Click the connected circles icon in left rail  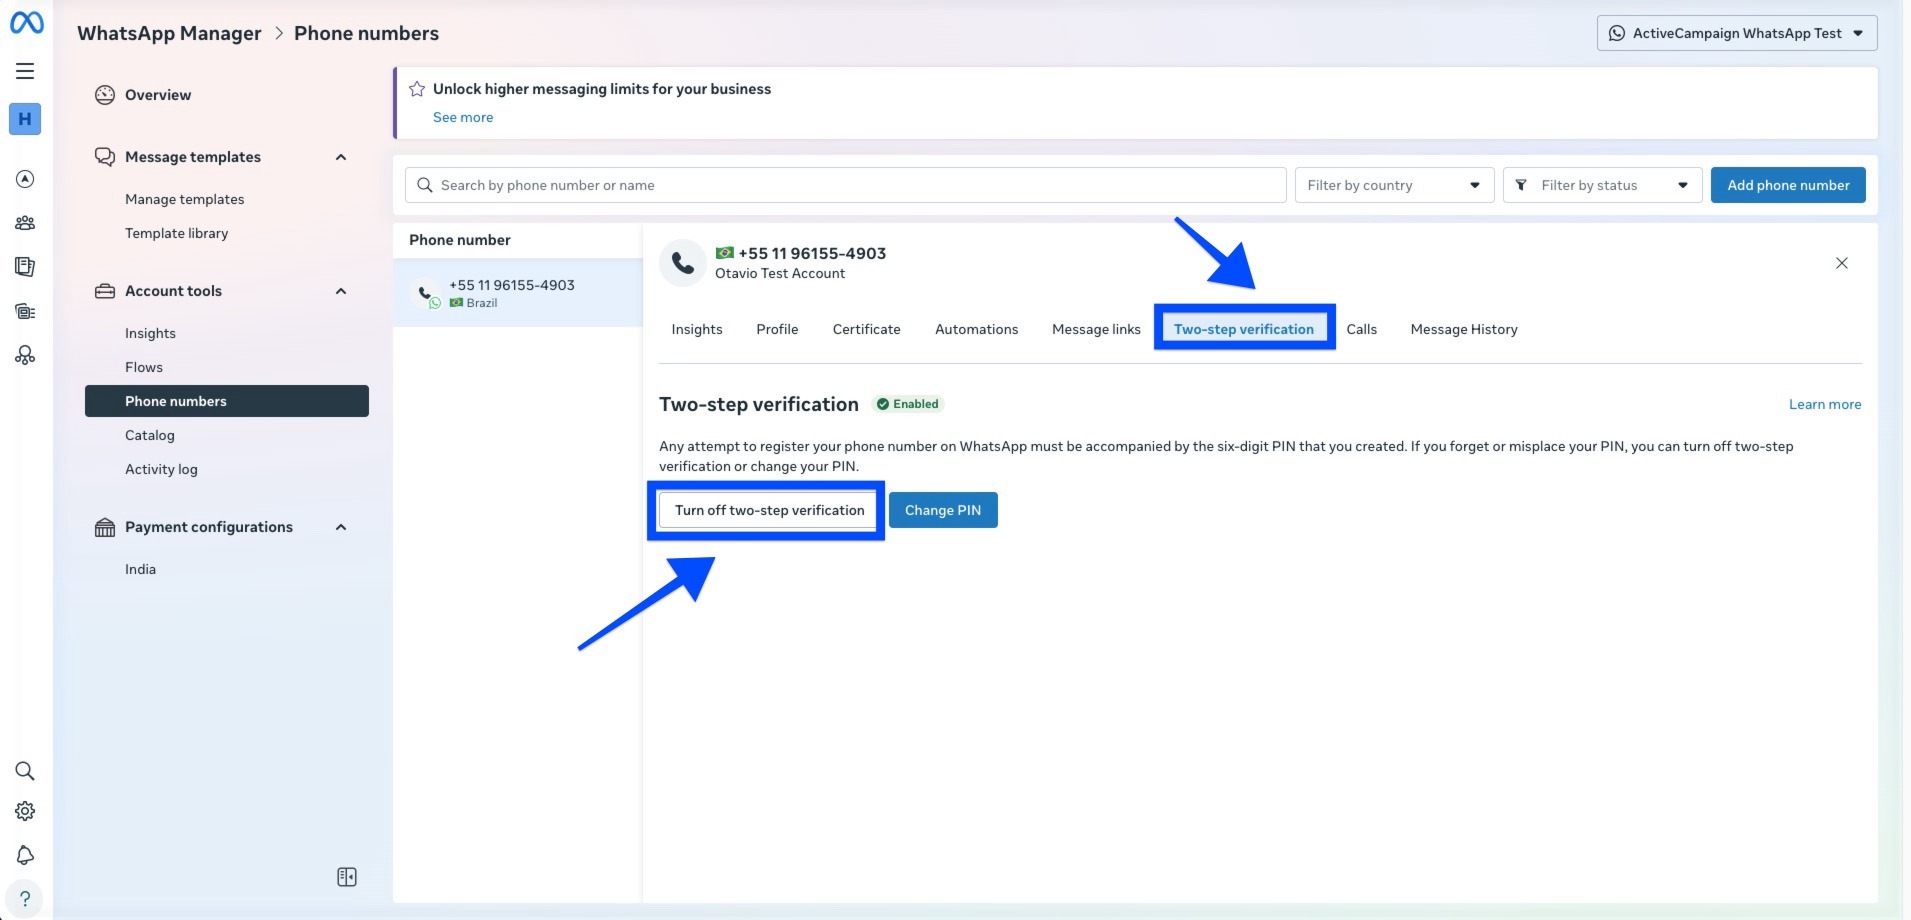coord(25,355)
